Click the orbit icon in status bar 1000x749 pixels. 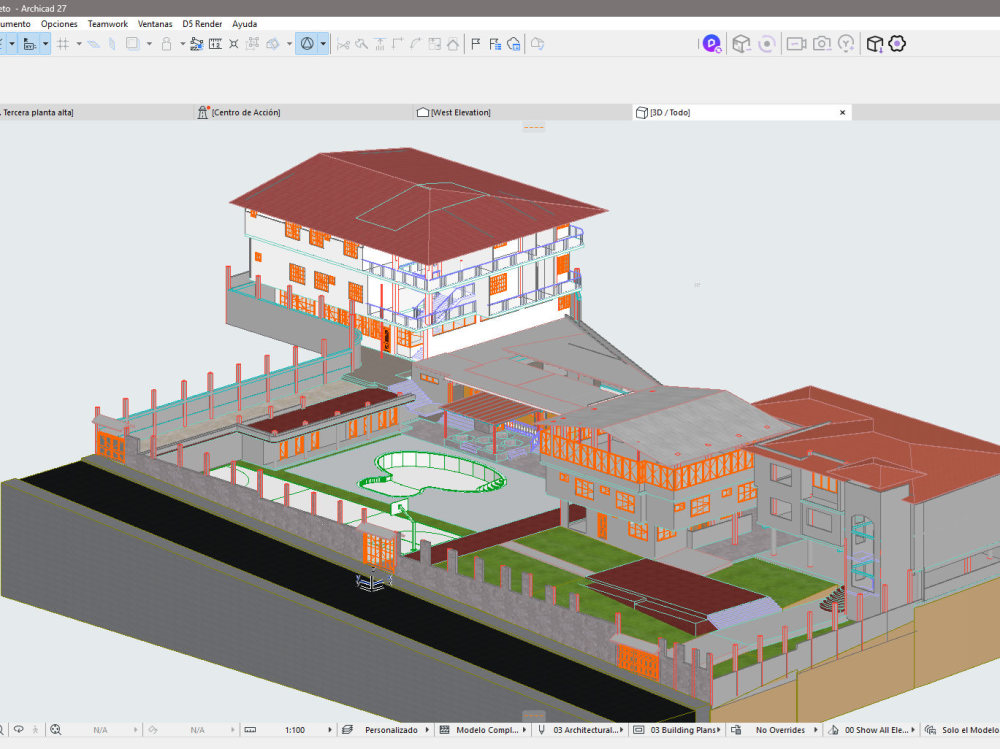(x=19, y=730)
